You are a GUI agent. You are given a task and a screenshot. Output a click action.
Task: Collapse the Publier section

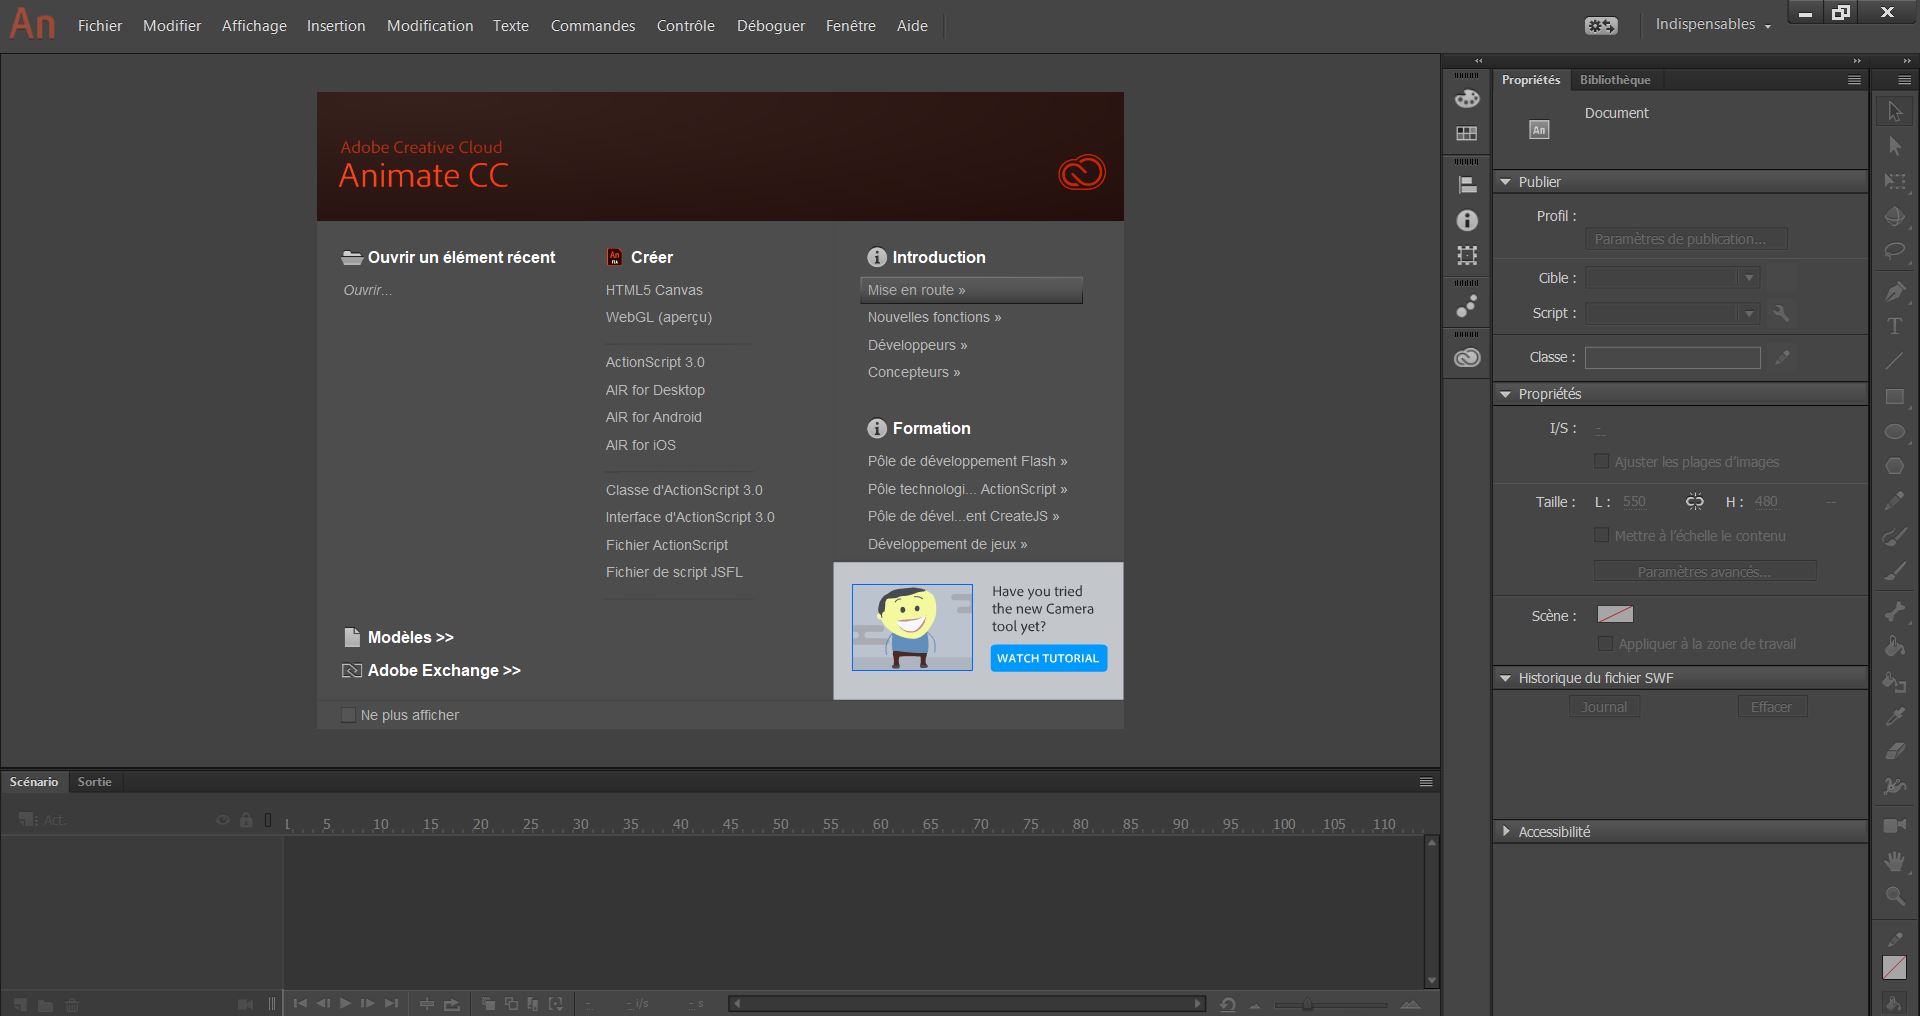pos(1506,182)
